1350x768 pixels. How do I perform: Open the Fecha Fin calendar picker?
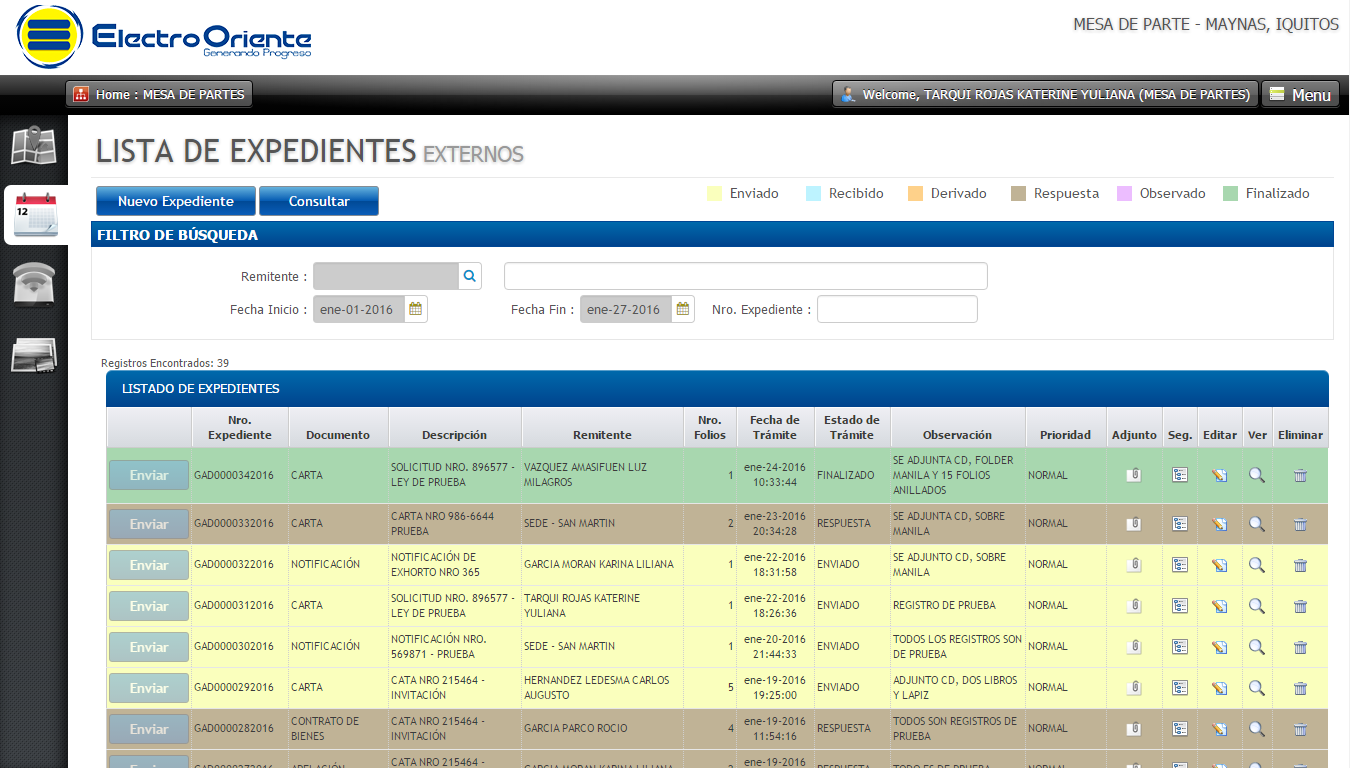[683, 309]
